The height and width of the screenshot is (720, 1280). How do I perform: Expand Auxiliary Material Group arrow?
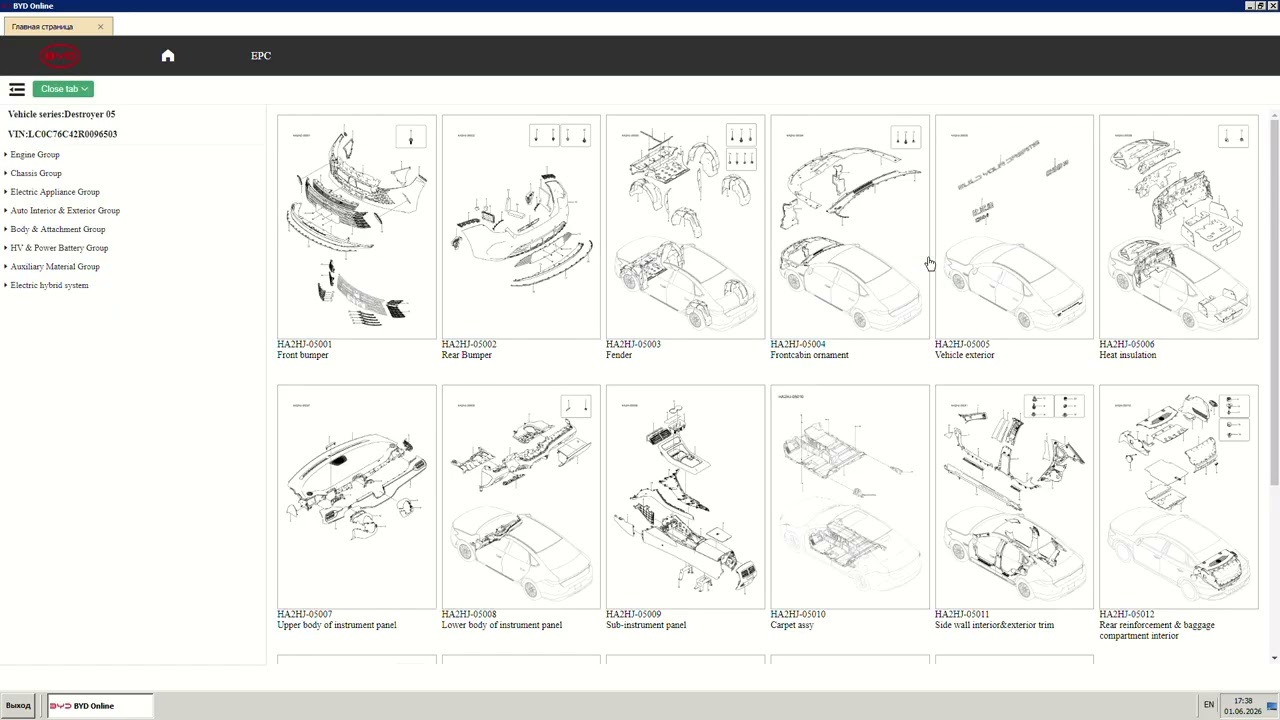[x=6, y=267]
